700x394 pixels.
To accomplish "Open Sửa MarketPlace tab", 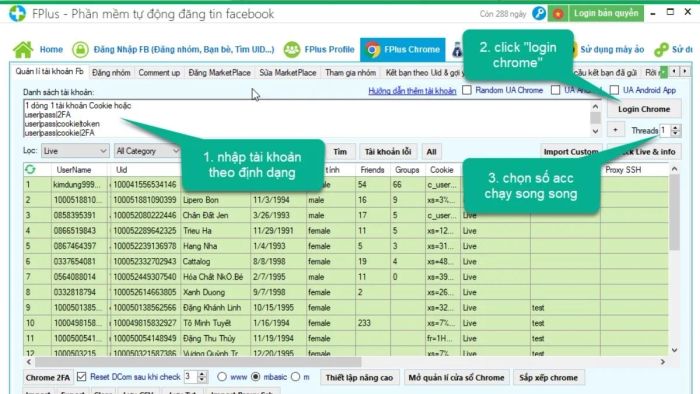I will [x=288, y=72].
